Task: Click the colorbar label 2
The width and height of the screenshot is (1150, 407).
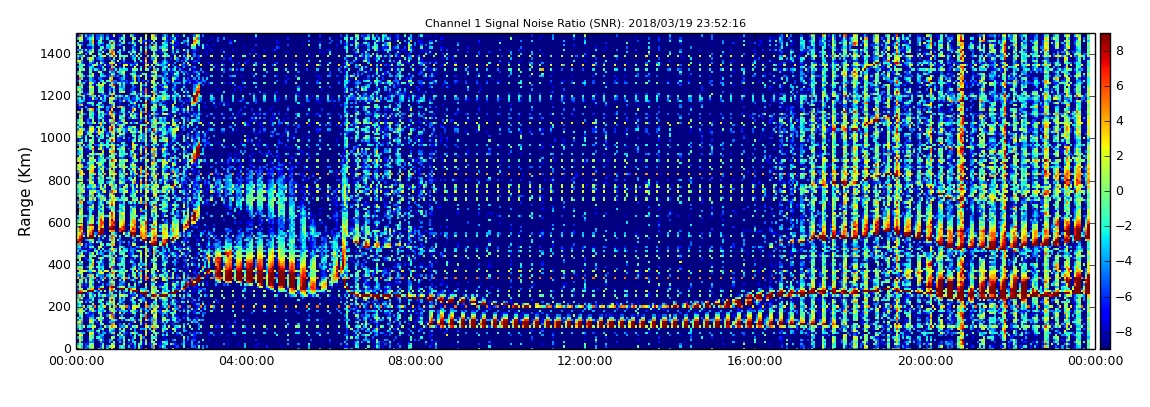Action: coord(1120,156)
